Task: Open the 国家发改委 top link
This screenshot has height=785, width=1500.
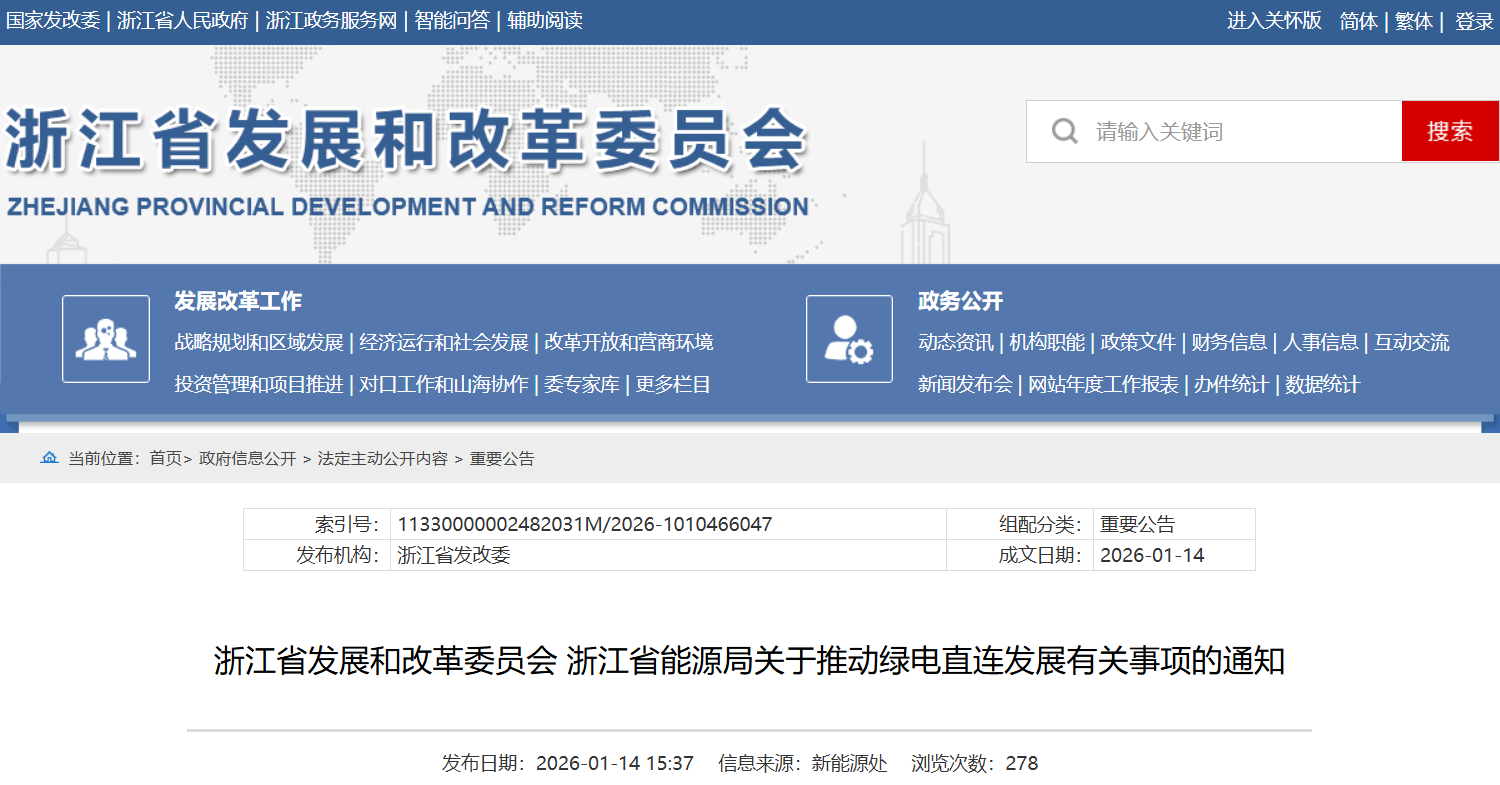Action: point(52,21)
